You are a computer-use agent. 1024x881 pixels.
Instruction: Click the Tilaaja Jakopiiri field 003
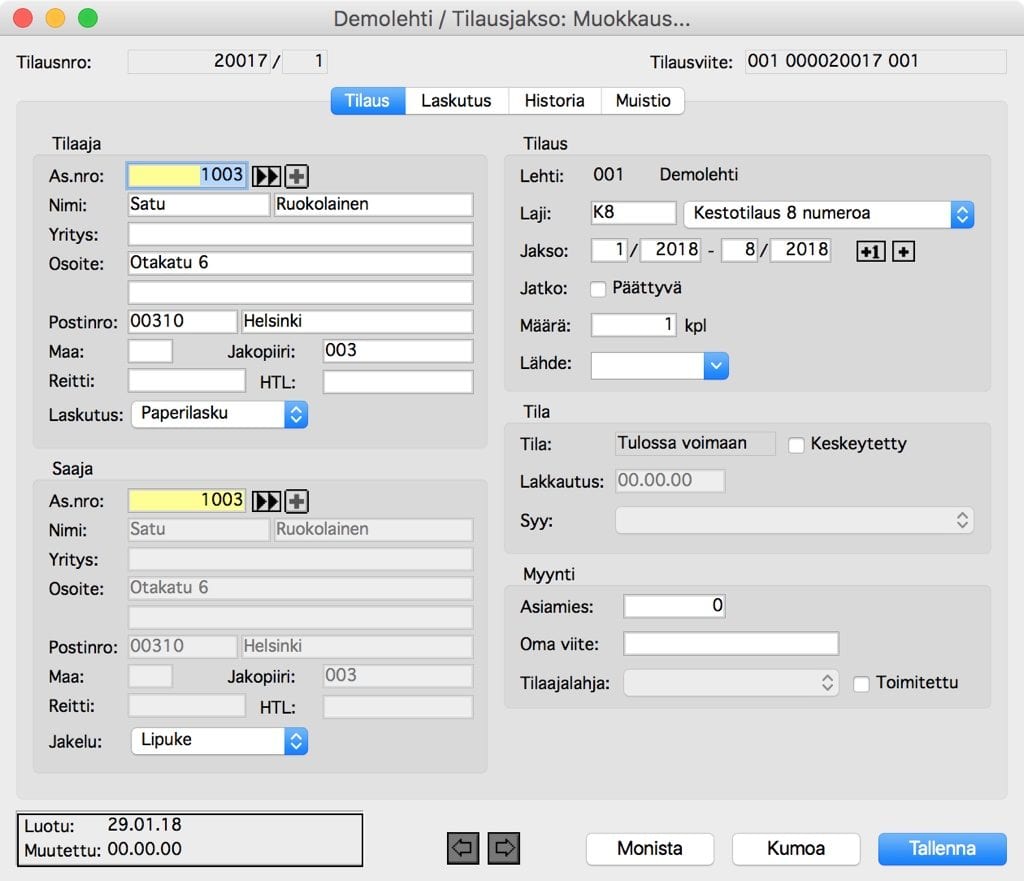398,351
